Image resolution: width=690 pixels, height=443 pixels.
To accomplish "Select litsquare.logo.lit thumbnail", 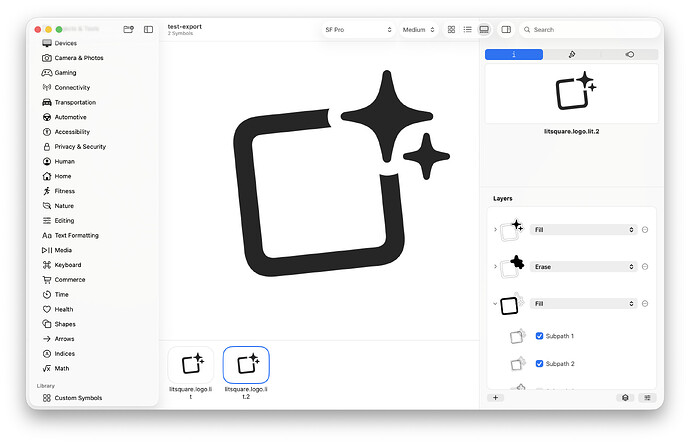I will click(x=191, y=365).
